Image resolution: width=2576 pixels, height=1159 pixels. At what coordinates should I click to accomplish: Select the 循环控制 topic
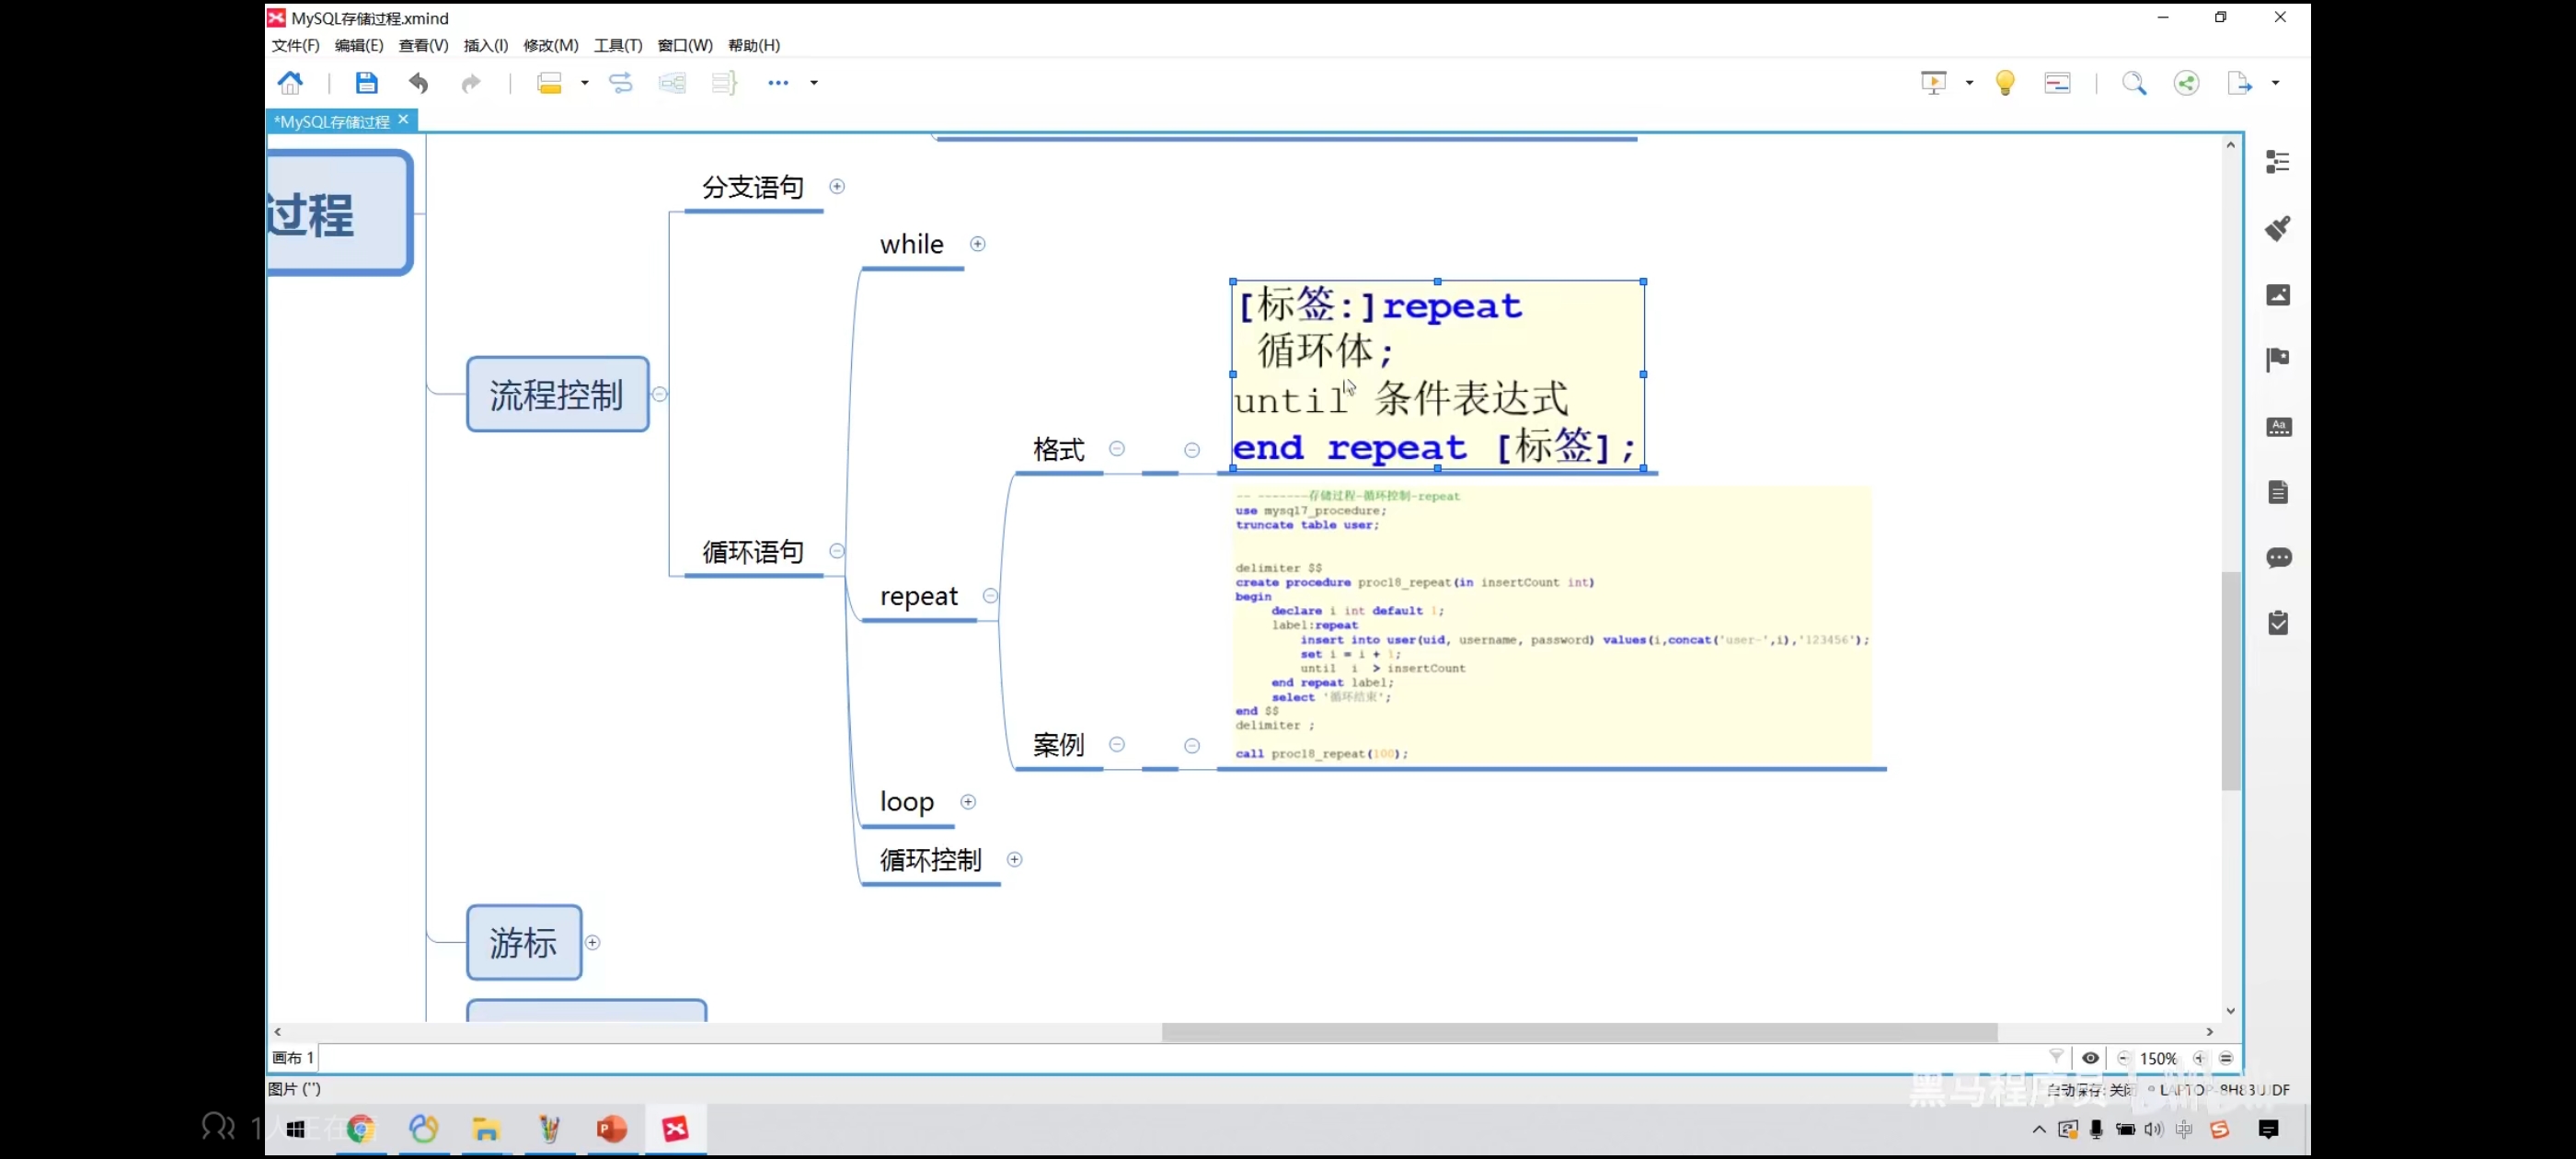(x=930, y=860)
